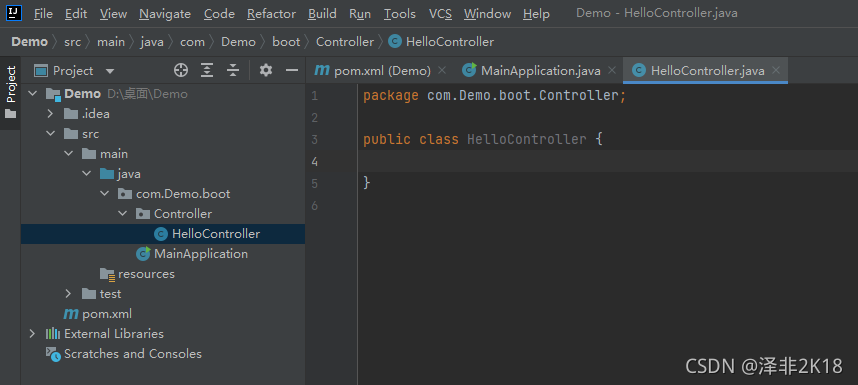Select the HelloController.java tab
The width and height of the screenshot is (858, 385).
[705, 71]
